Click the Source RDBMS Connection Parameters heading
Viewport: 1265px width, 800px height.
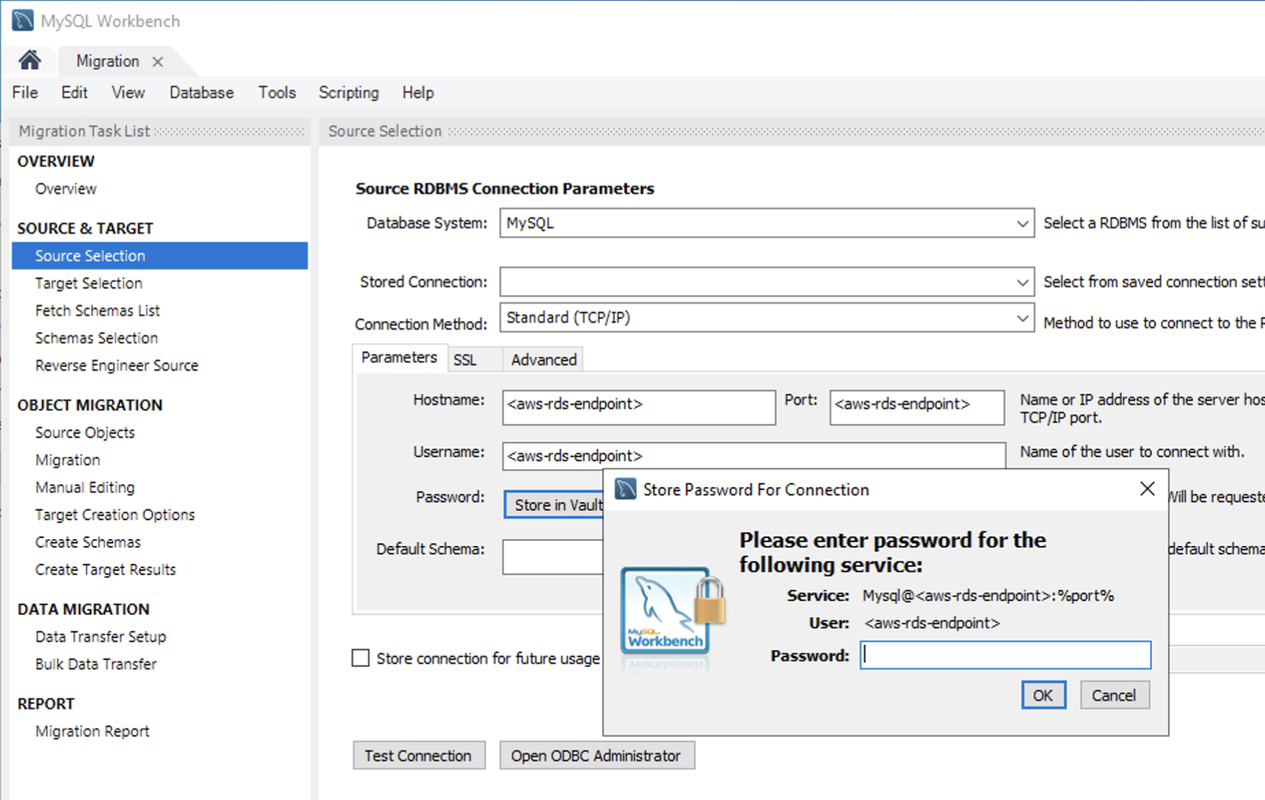point(505,188)
